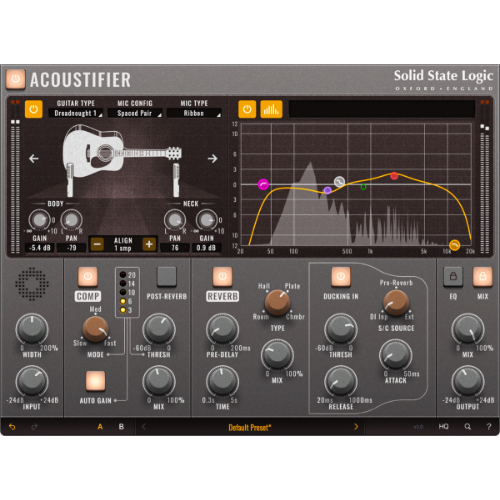The width and height of the screenshot is (500, 500).
Task: Click the ducking Release knob
Action: tap(341, 381)
